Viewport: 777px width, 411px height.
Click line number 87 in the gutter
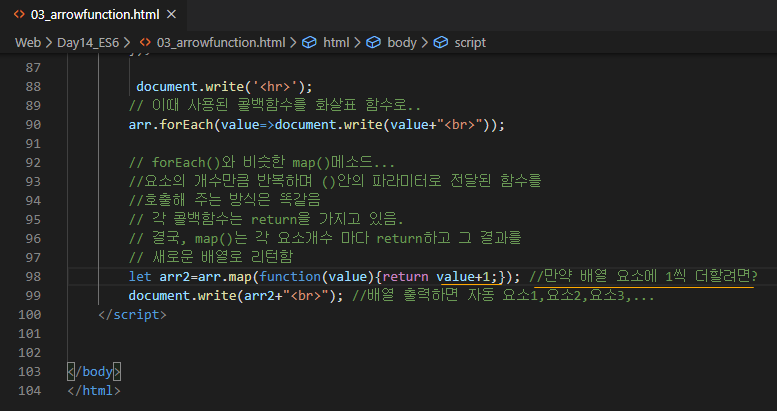click(x=33, y=67)
